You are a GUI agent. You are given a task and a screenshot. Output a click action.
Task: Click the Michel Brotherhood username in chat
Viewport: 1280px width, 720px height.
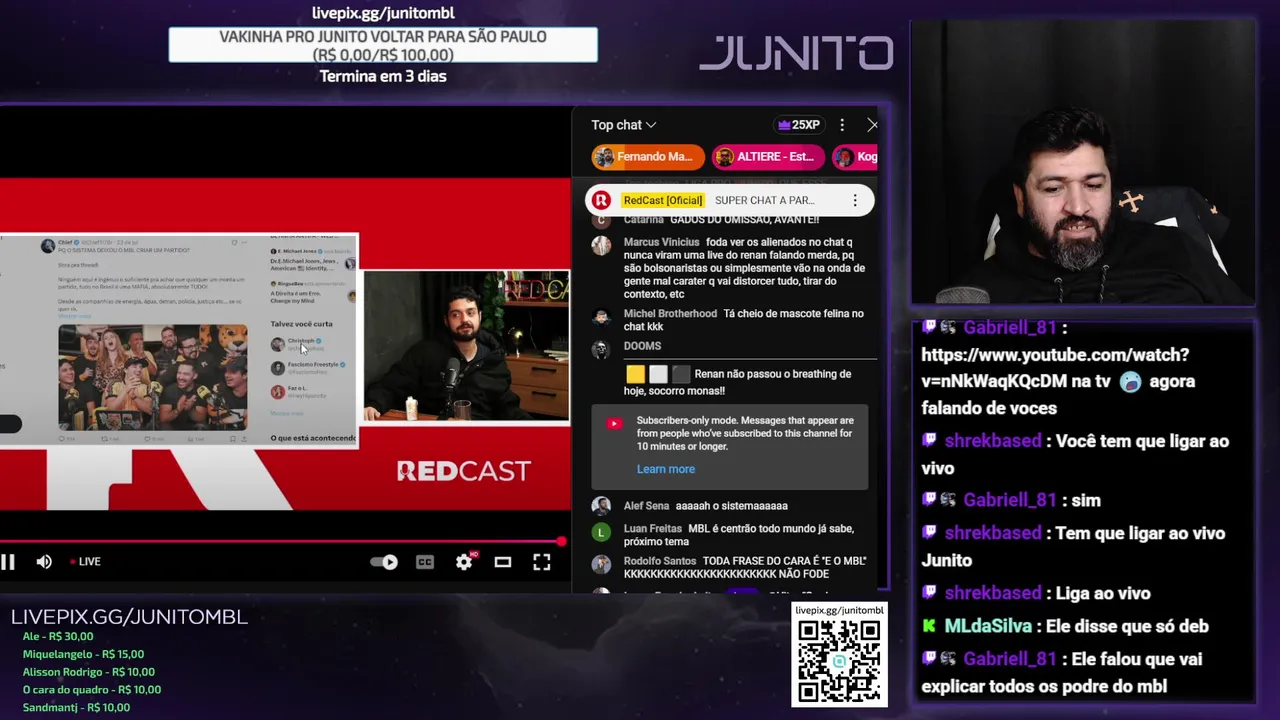click(x=670, y=314)
